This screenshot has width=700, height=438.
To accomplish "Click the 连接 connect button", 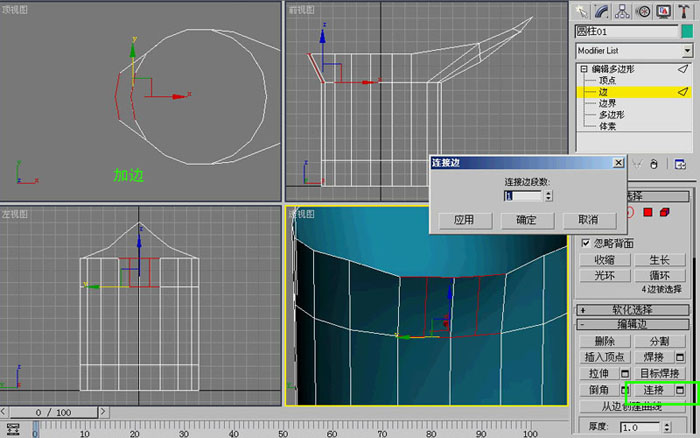I will coord(654,390).
